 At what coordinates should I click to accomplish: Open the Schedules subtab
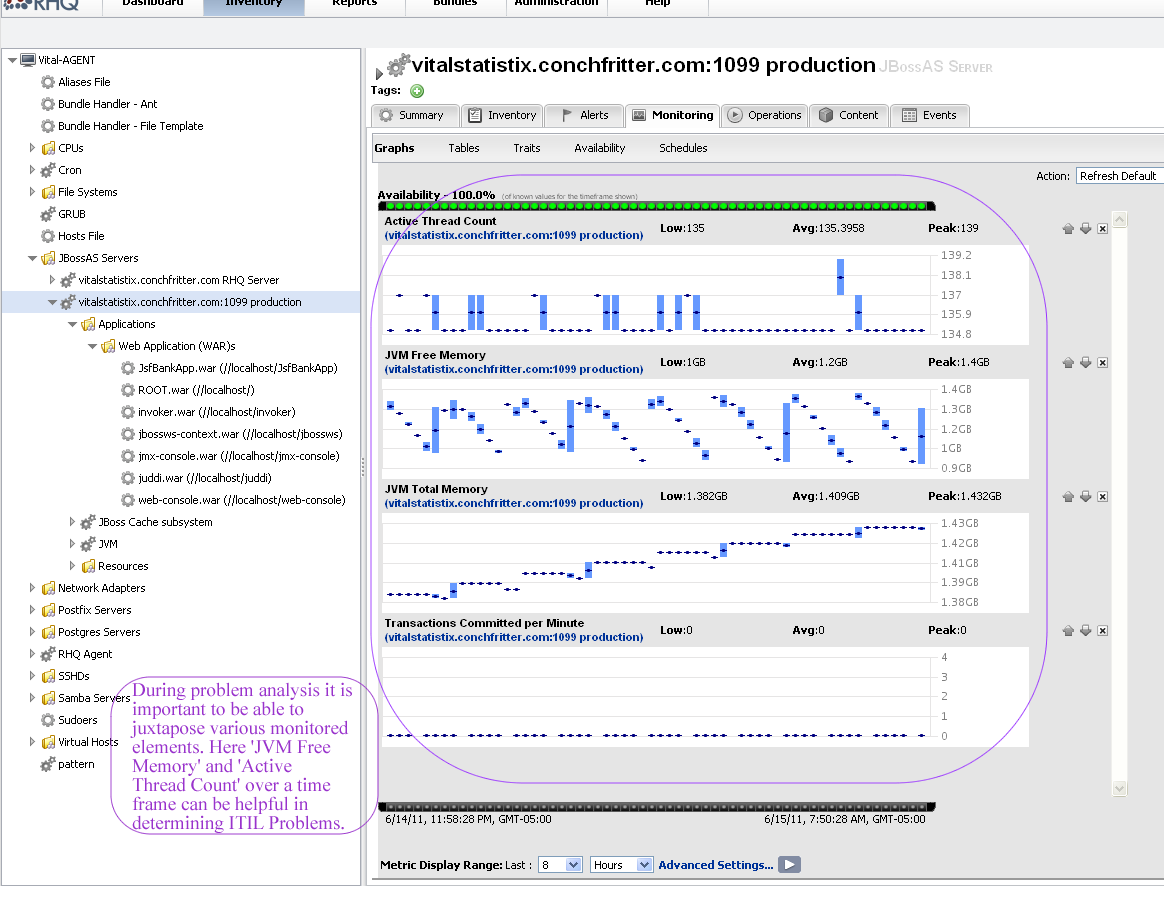[683, 148]
